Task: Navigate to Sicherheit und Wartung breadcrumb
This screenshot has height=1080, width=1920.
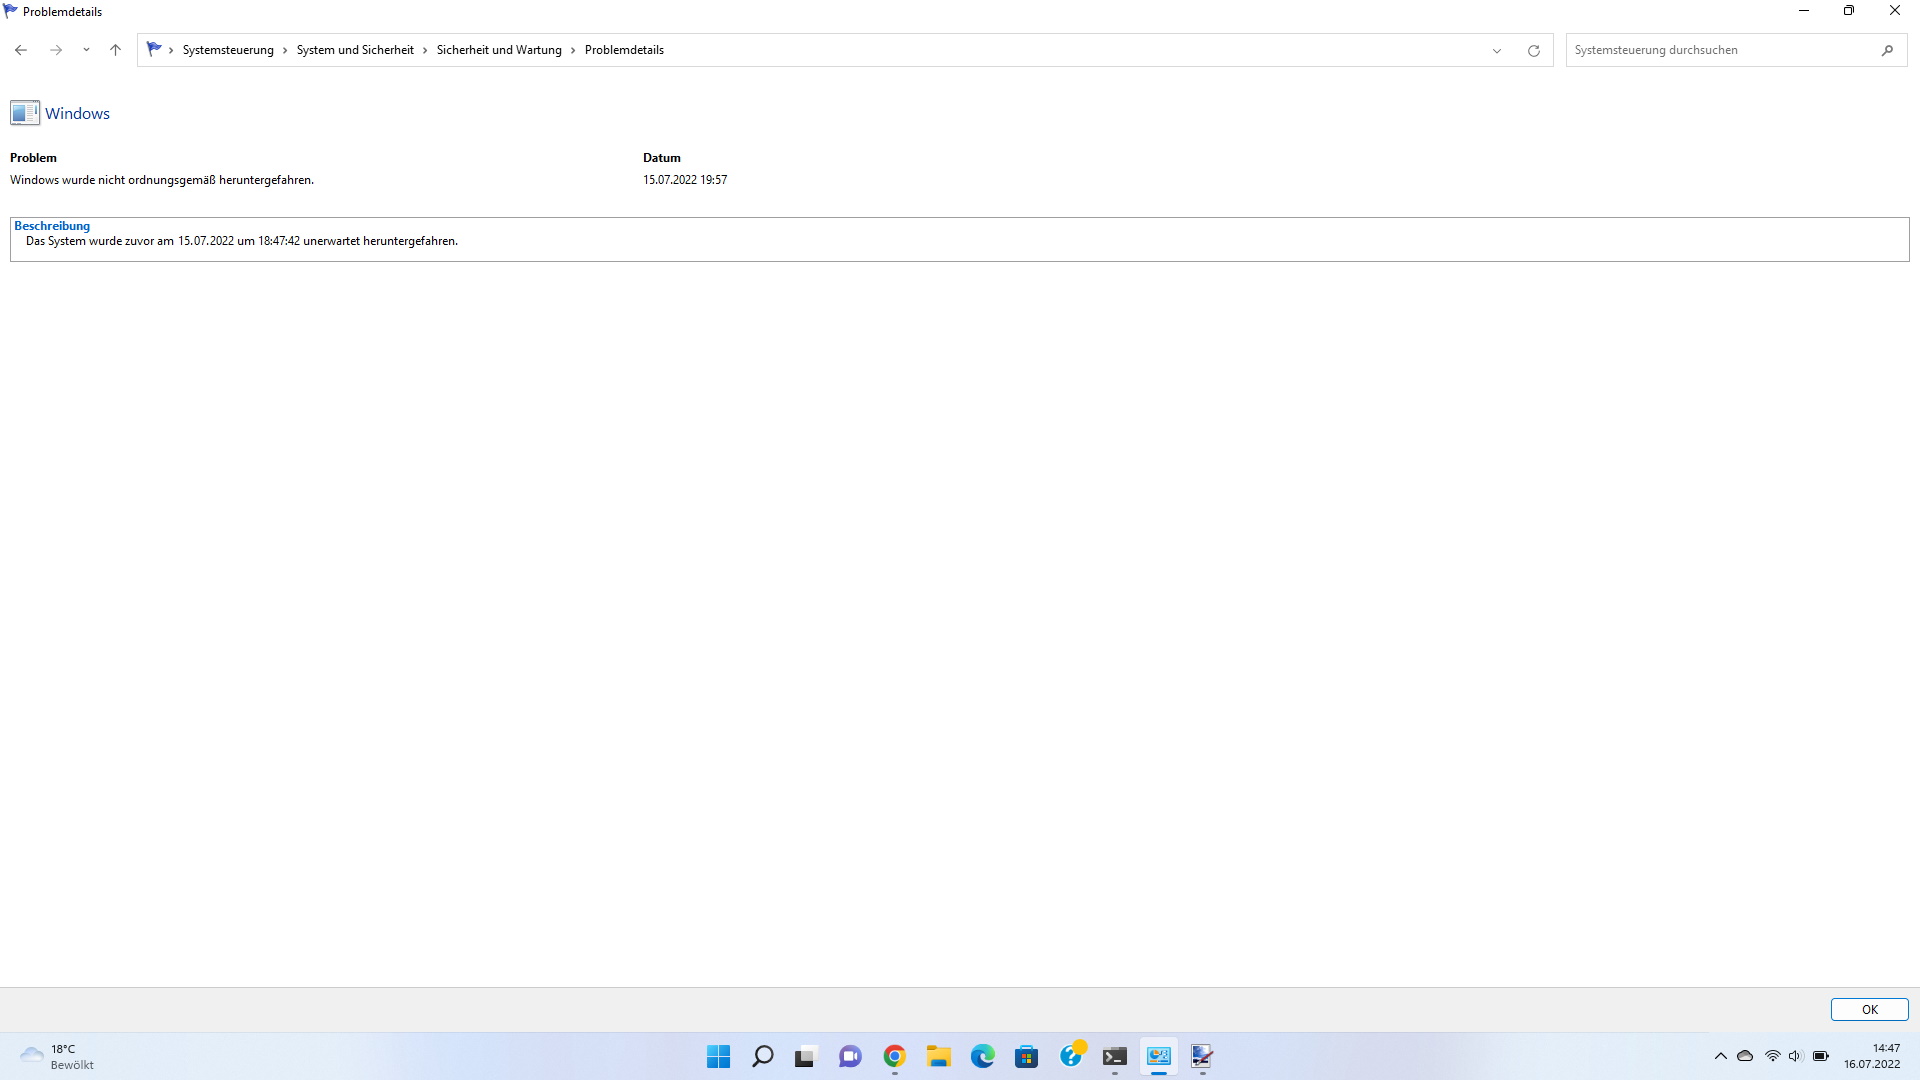Action: (498, 50)
